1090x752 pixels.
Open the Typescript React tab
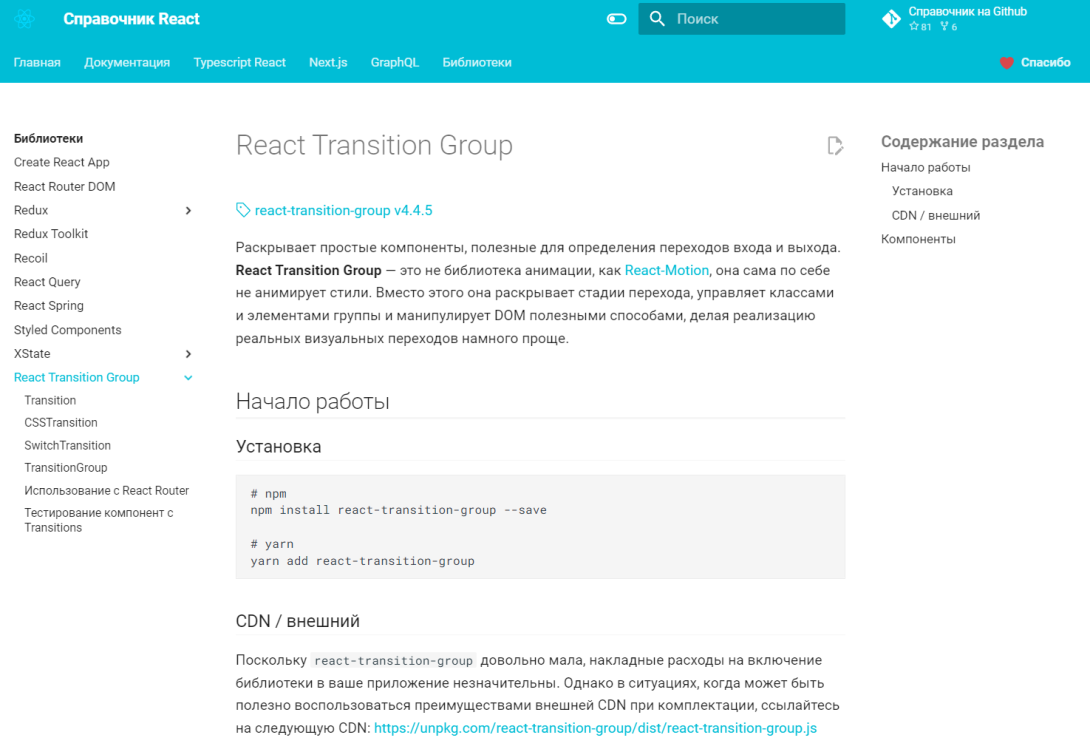[x=239, y=63]
